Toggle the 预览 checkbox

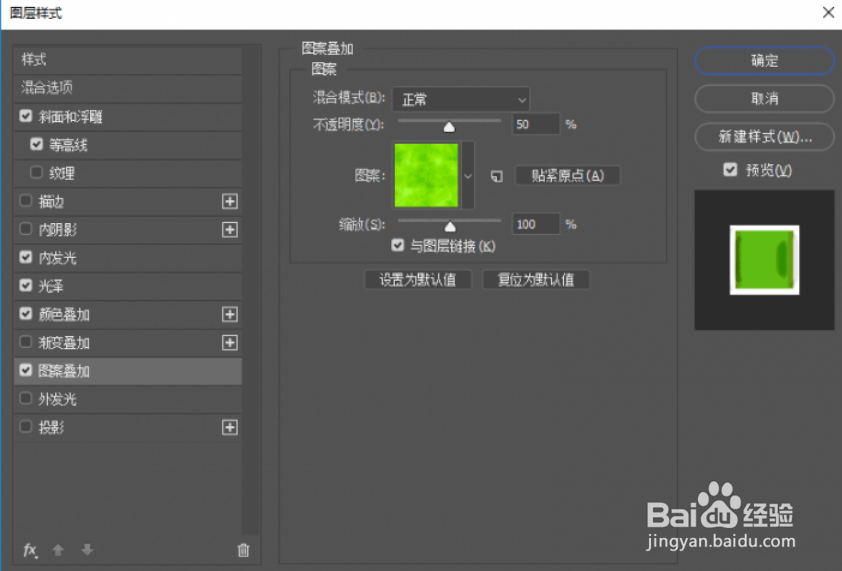point(730,170)
